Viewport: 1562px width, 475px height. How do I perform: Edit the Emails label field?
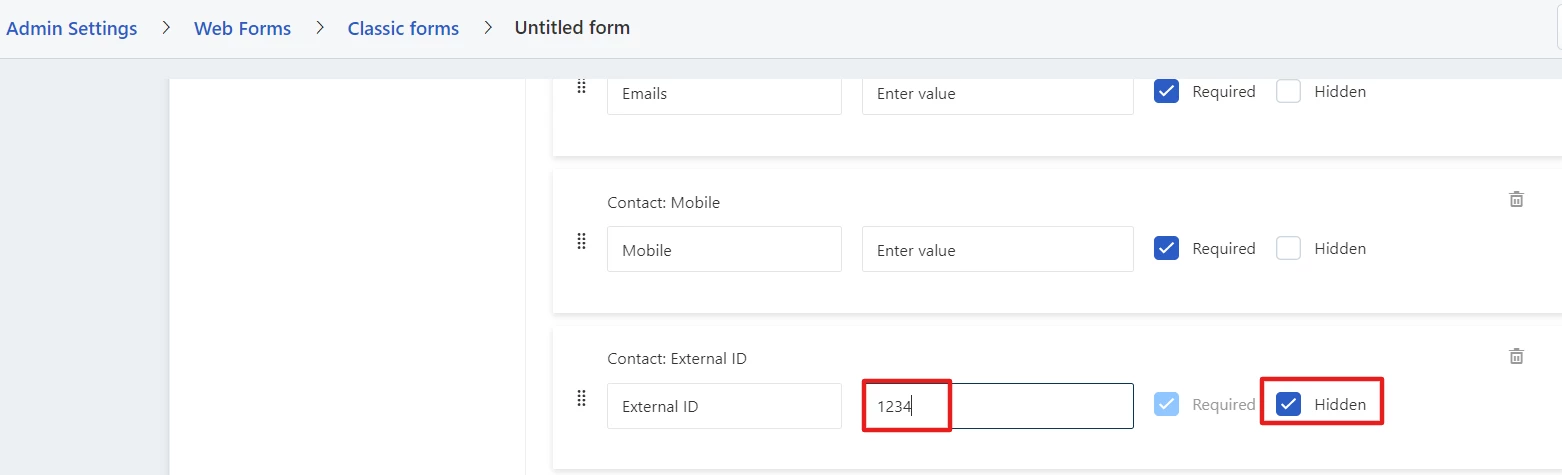(x=724, y=94)
